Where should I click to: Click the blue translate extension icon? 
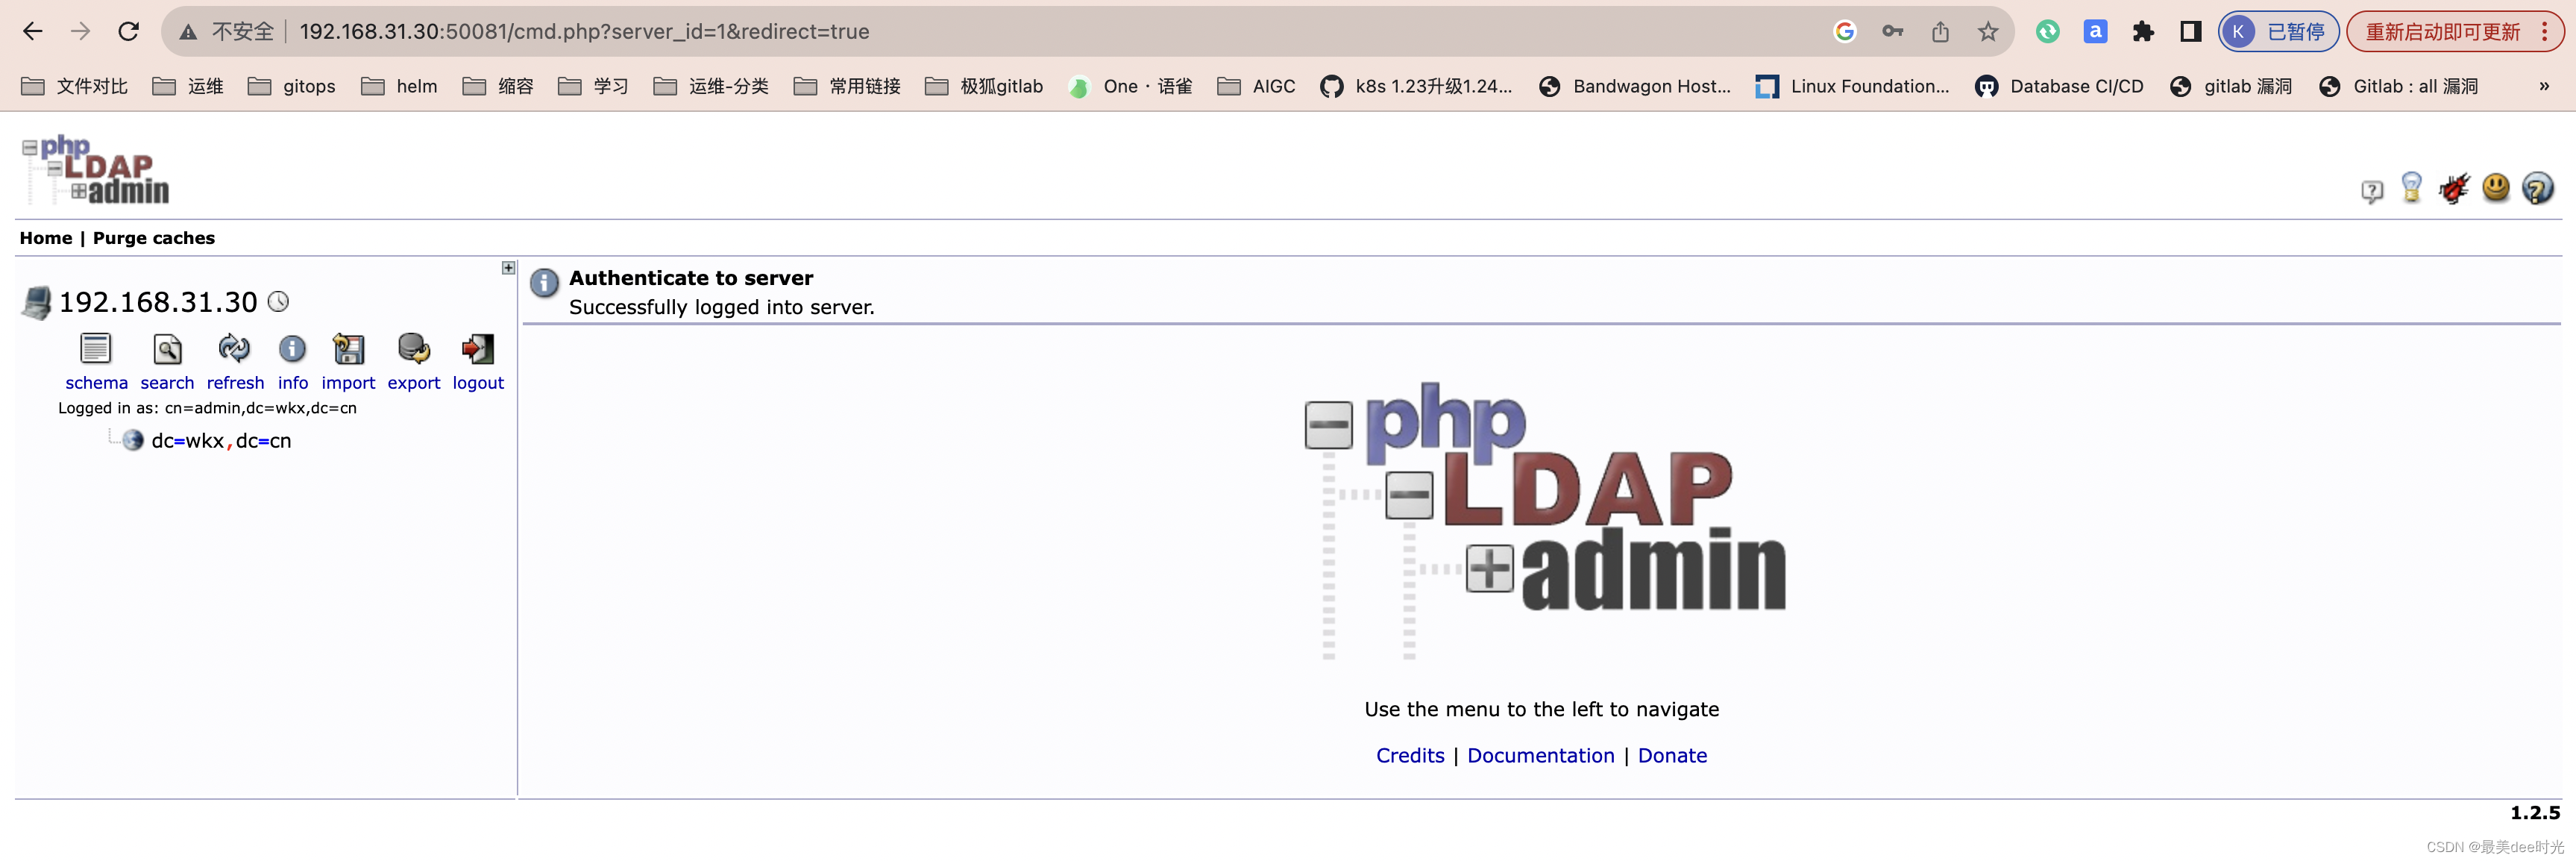point(2095,31)
